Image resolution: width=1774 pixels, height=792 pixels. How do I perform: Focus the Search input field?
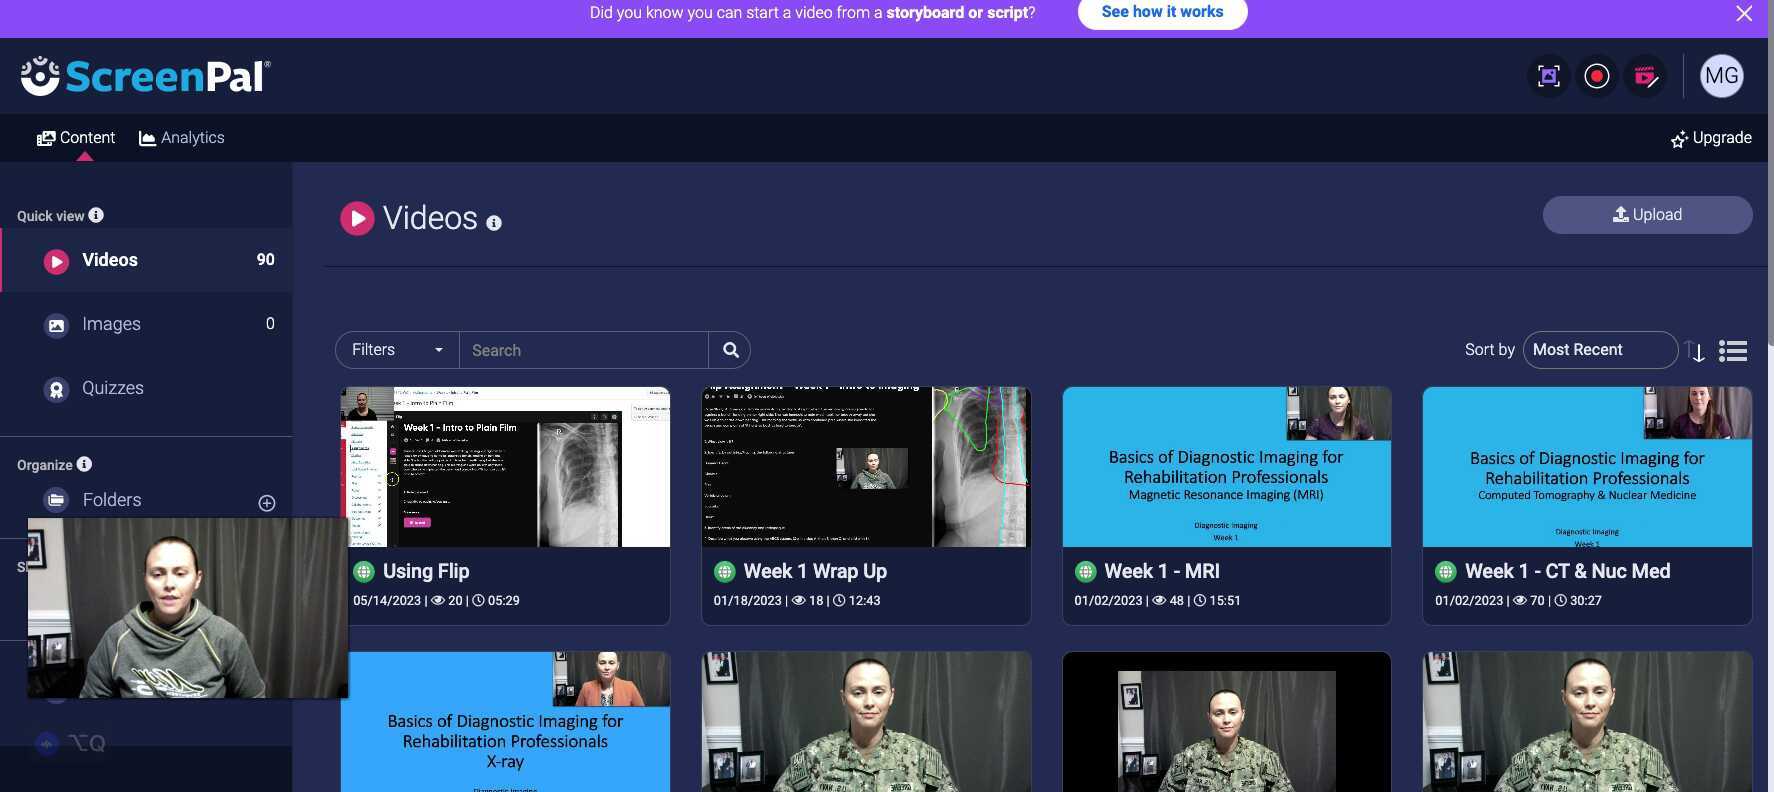pos(584,350)
